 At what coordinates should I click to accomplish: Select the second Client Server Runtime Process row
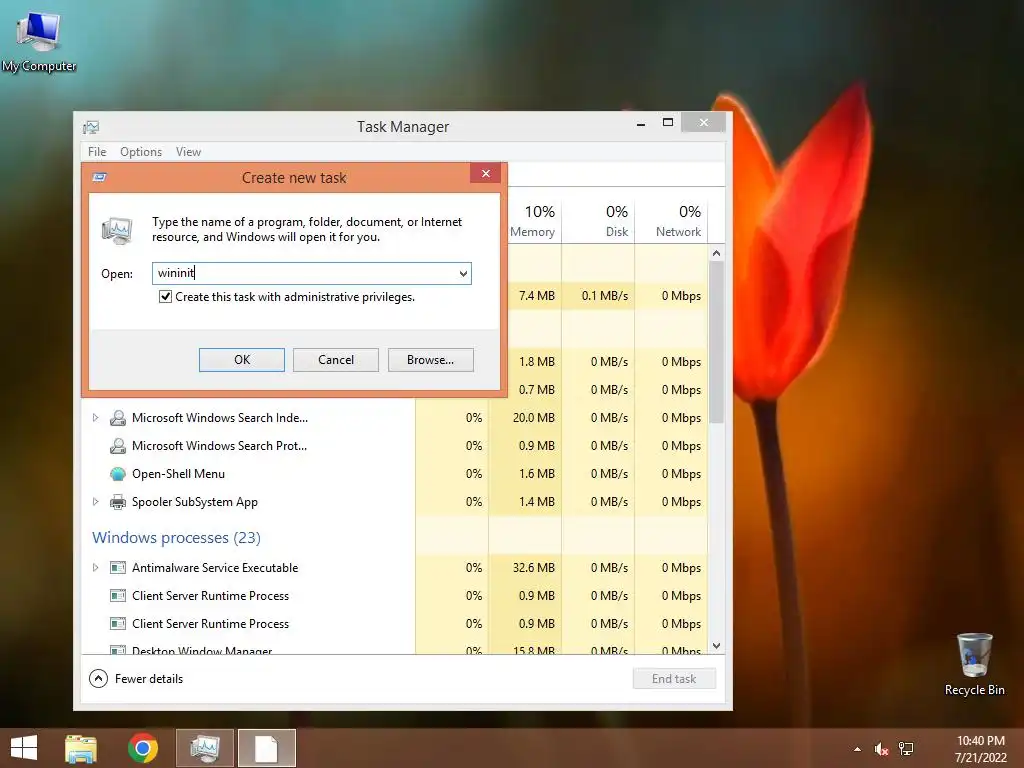(394, 624)
